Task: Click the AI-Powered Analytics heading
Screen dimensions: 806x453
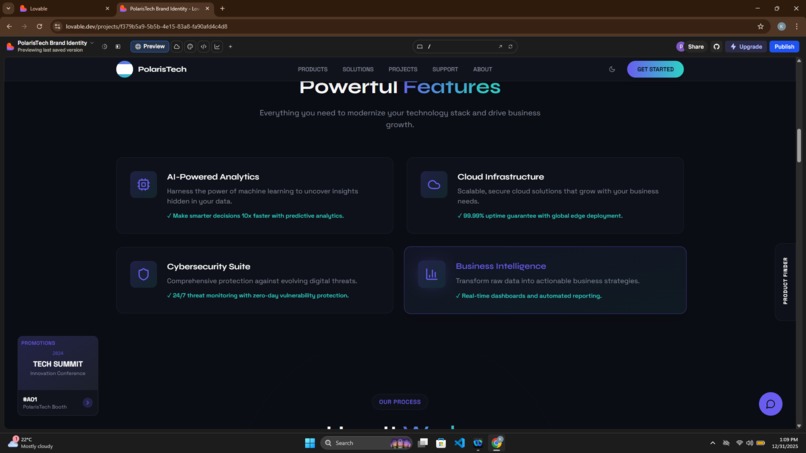Action: click(213, 176)
